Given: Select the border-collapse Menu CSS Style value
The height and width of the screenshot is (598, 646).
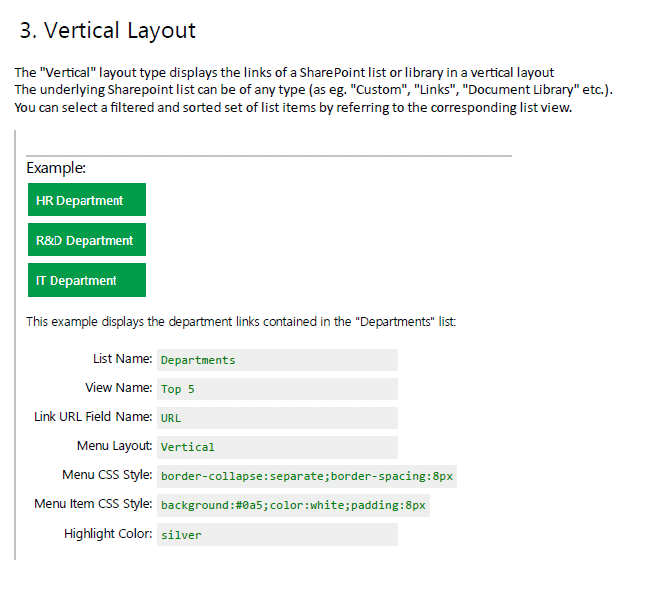Looking at the screenshot, I should pyautogui.click(x=306, y=476).
